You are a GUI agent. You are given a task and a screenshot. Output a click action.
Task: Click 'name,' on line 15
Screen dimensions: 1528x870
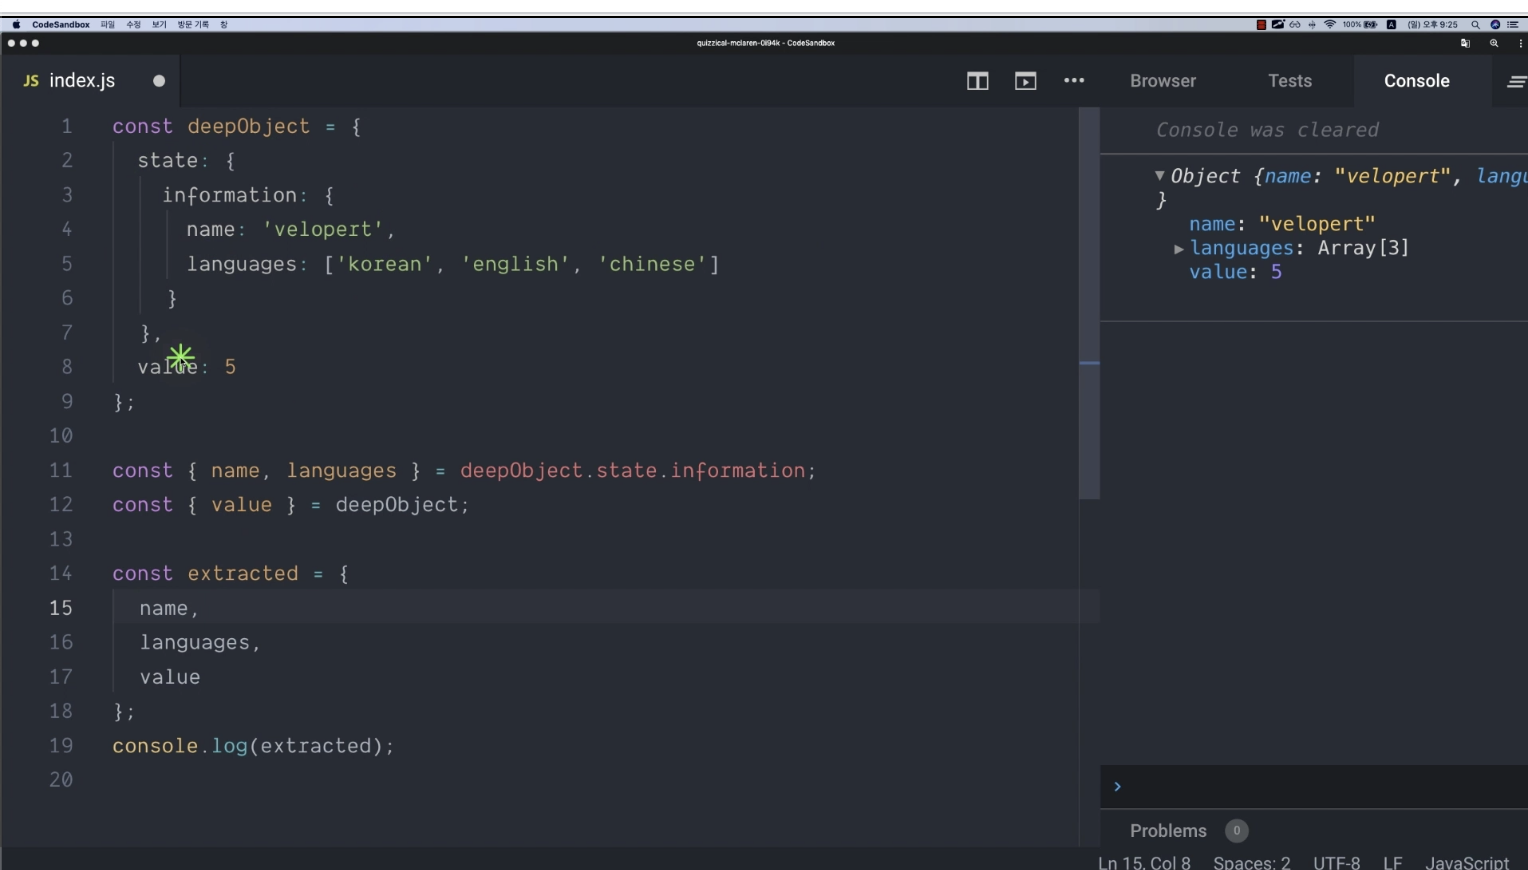point(169,608)
